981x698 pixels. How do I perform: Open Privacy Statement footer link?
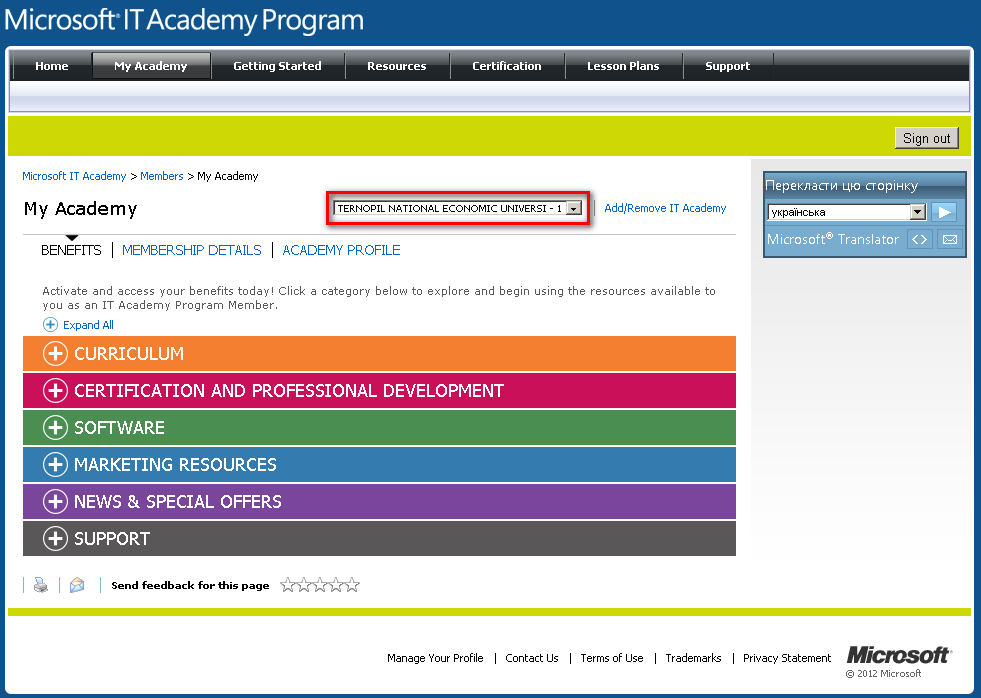point(787,658)
